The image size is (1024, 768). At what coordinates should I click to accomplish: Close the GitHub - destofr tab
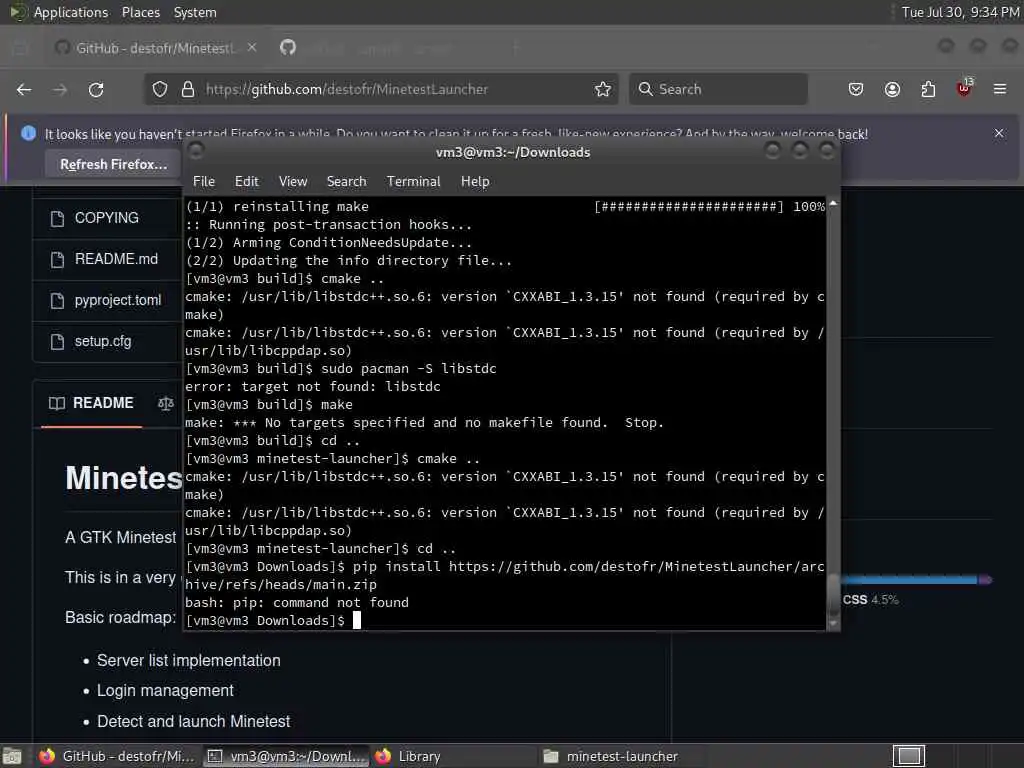[x=252, y=48]
